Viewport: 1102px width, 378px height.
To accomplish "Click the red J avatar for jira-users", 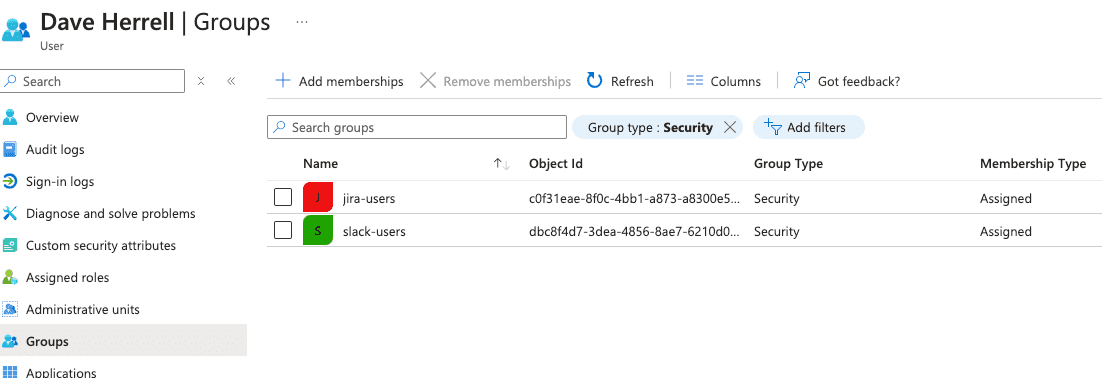I will [318, 197].
